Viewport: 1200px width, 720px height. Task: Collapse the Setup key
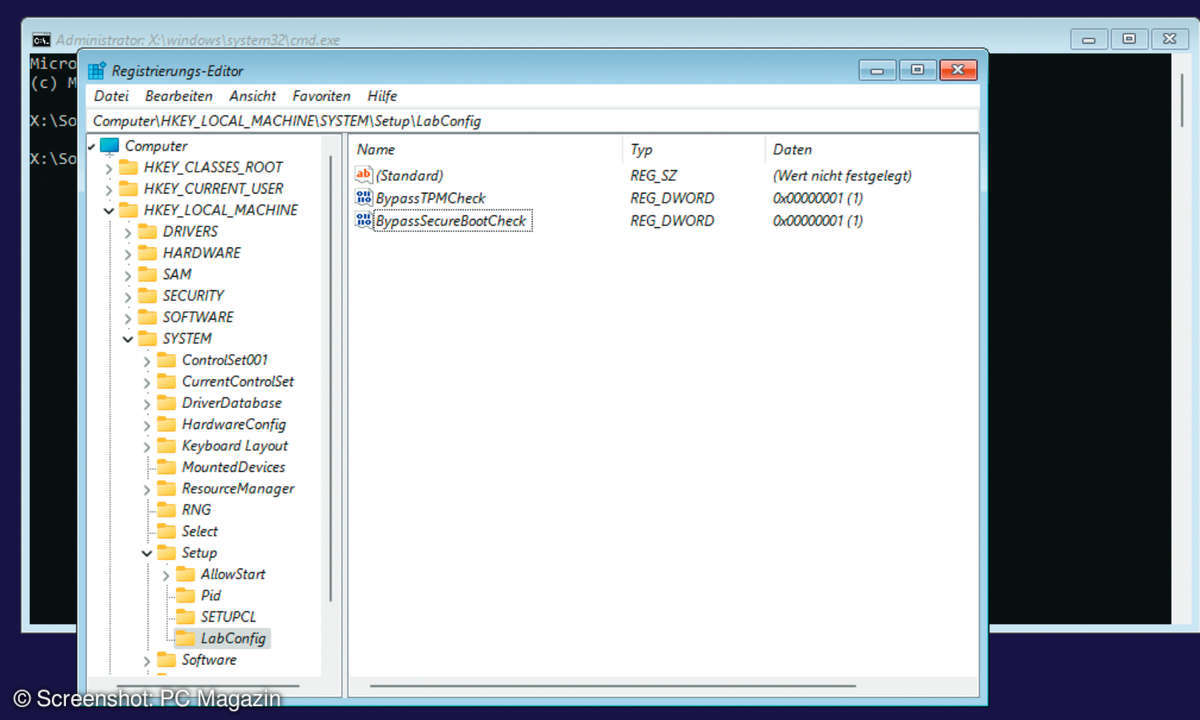click(147, 553)
